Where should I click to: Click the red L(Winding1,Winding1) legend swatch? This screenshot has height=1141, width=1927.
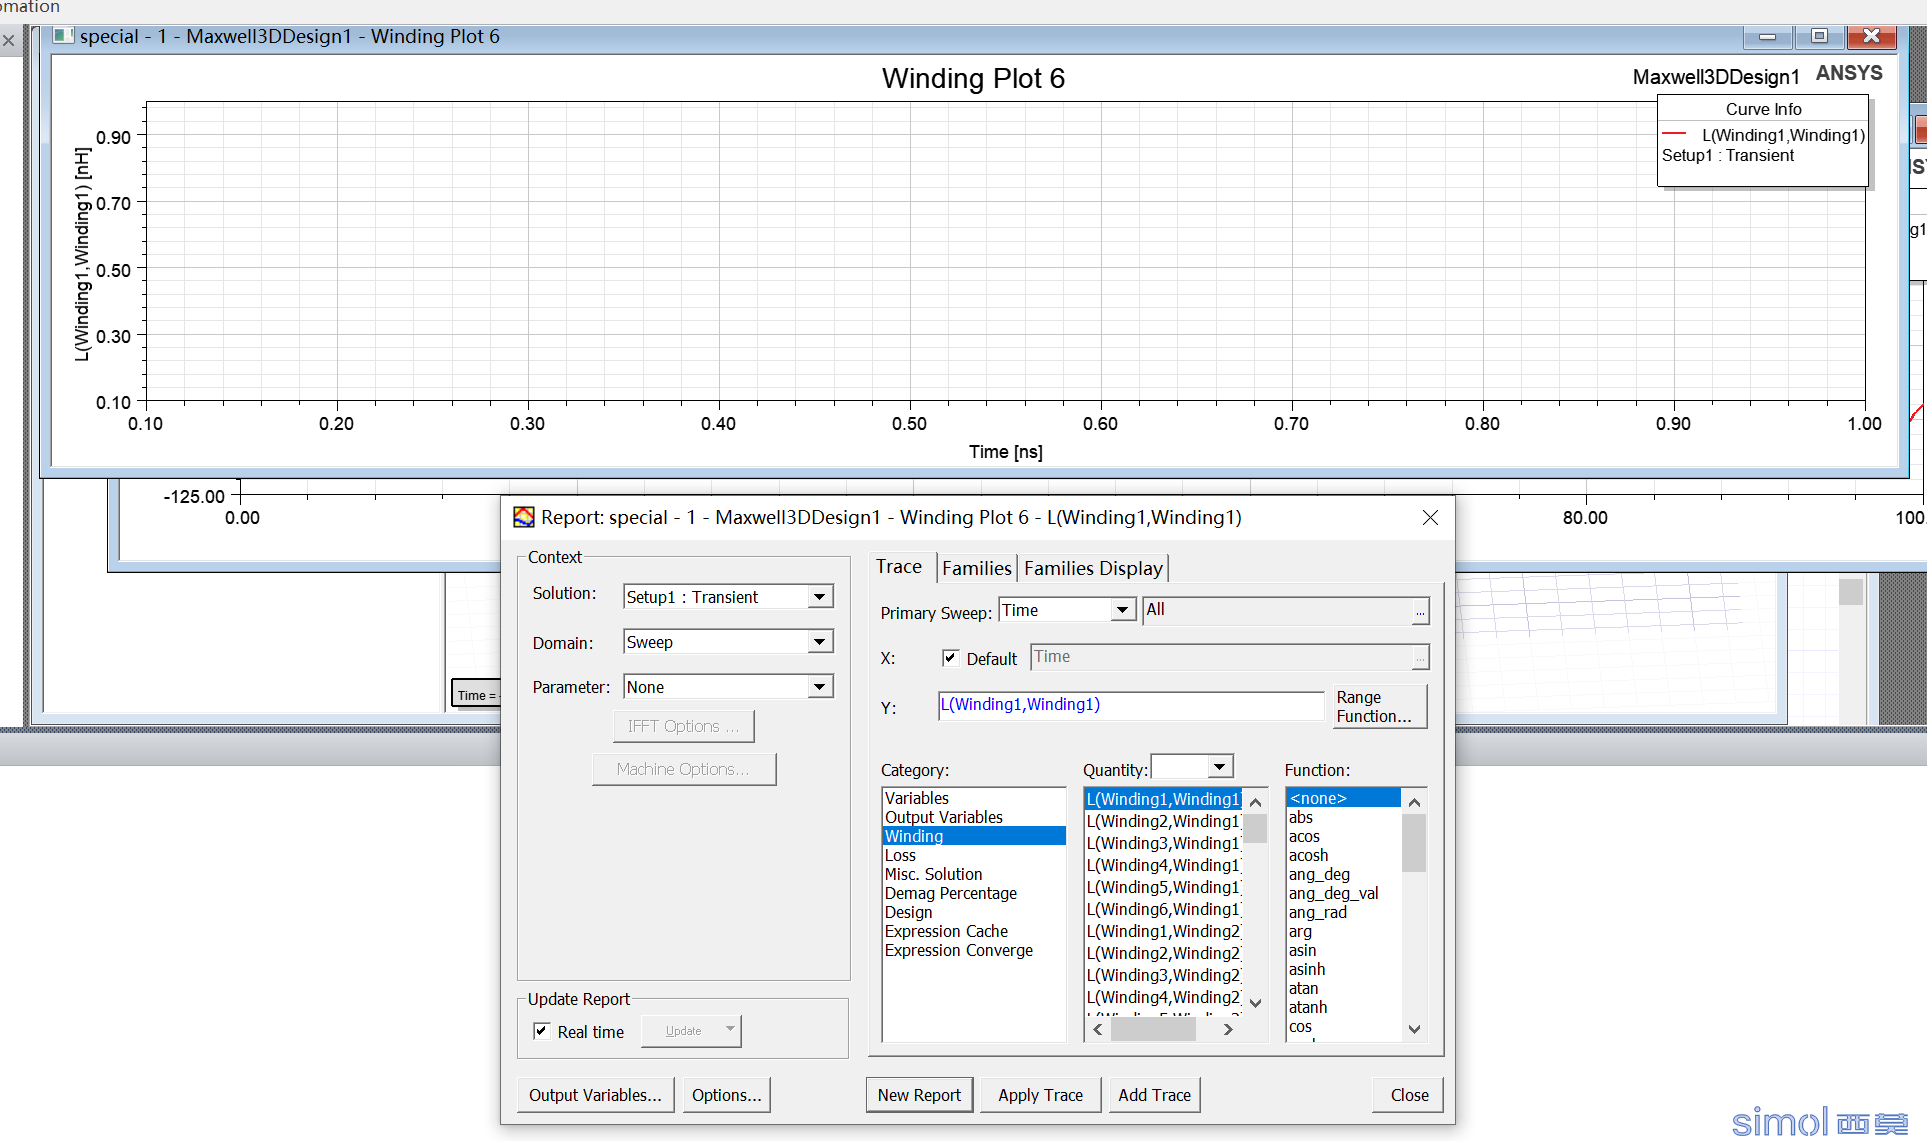pos(1674,133)
